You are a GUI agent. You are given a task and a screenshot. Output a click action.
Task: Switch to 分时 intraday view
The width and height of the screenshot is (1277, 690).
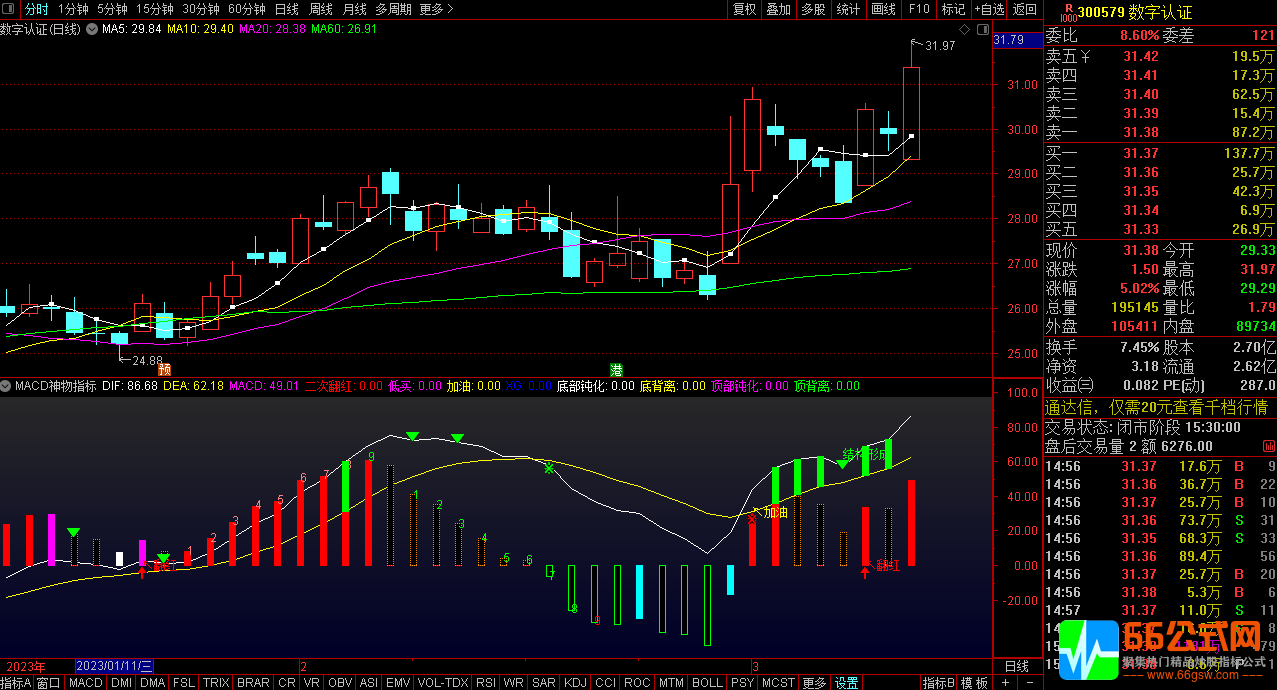click(36, 9)
